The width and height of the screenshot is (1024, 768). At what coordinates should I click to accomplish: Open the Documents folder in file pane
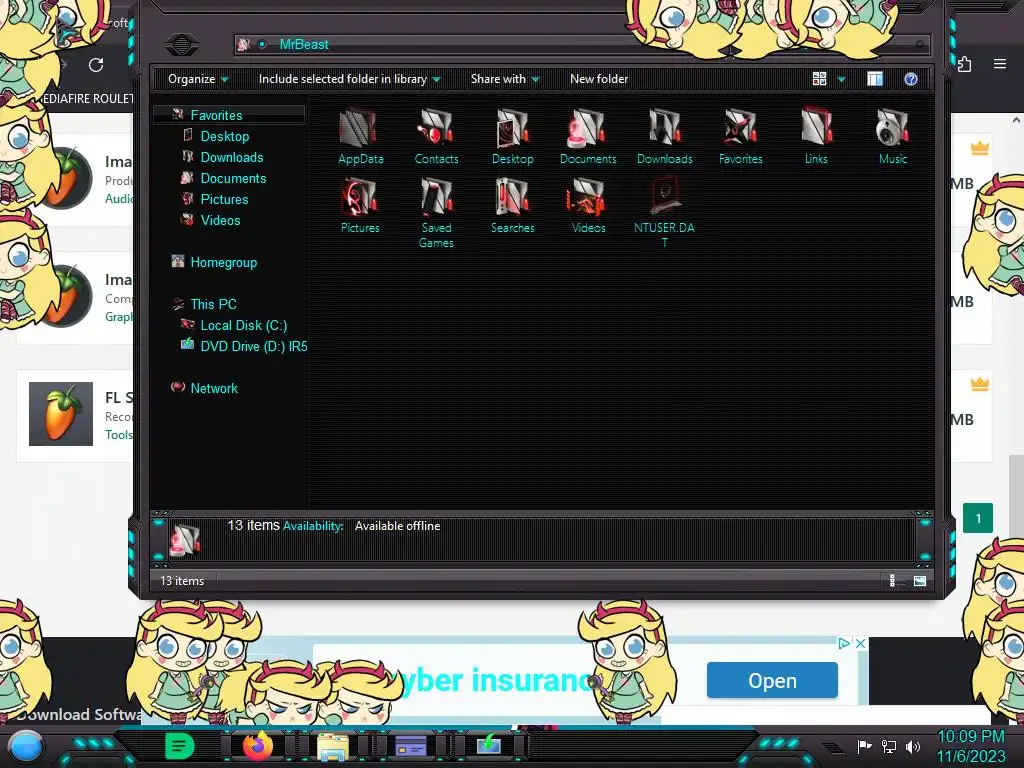click(588, 136)
